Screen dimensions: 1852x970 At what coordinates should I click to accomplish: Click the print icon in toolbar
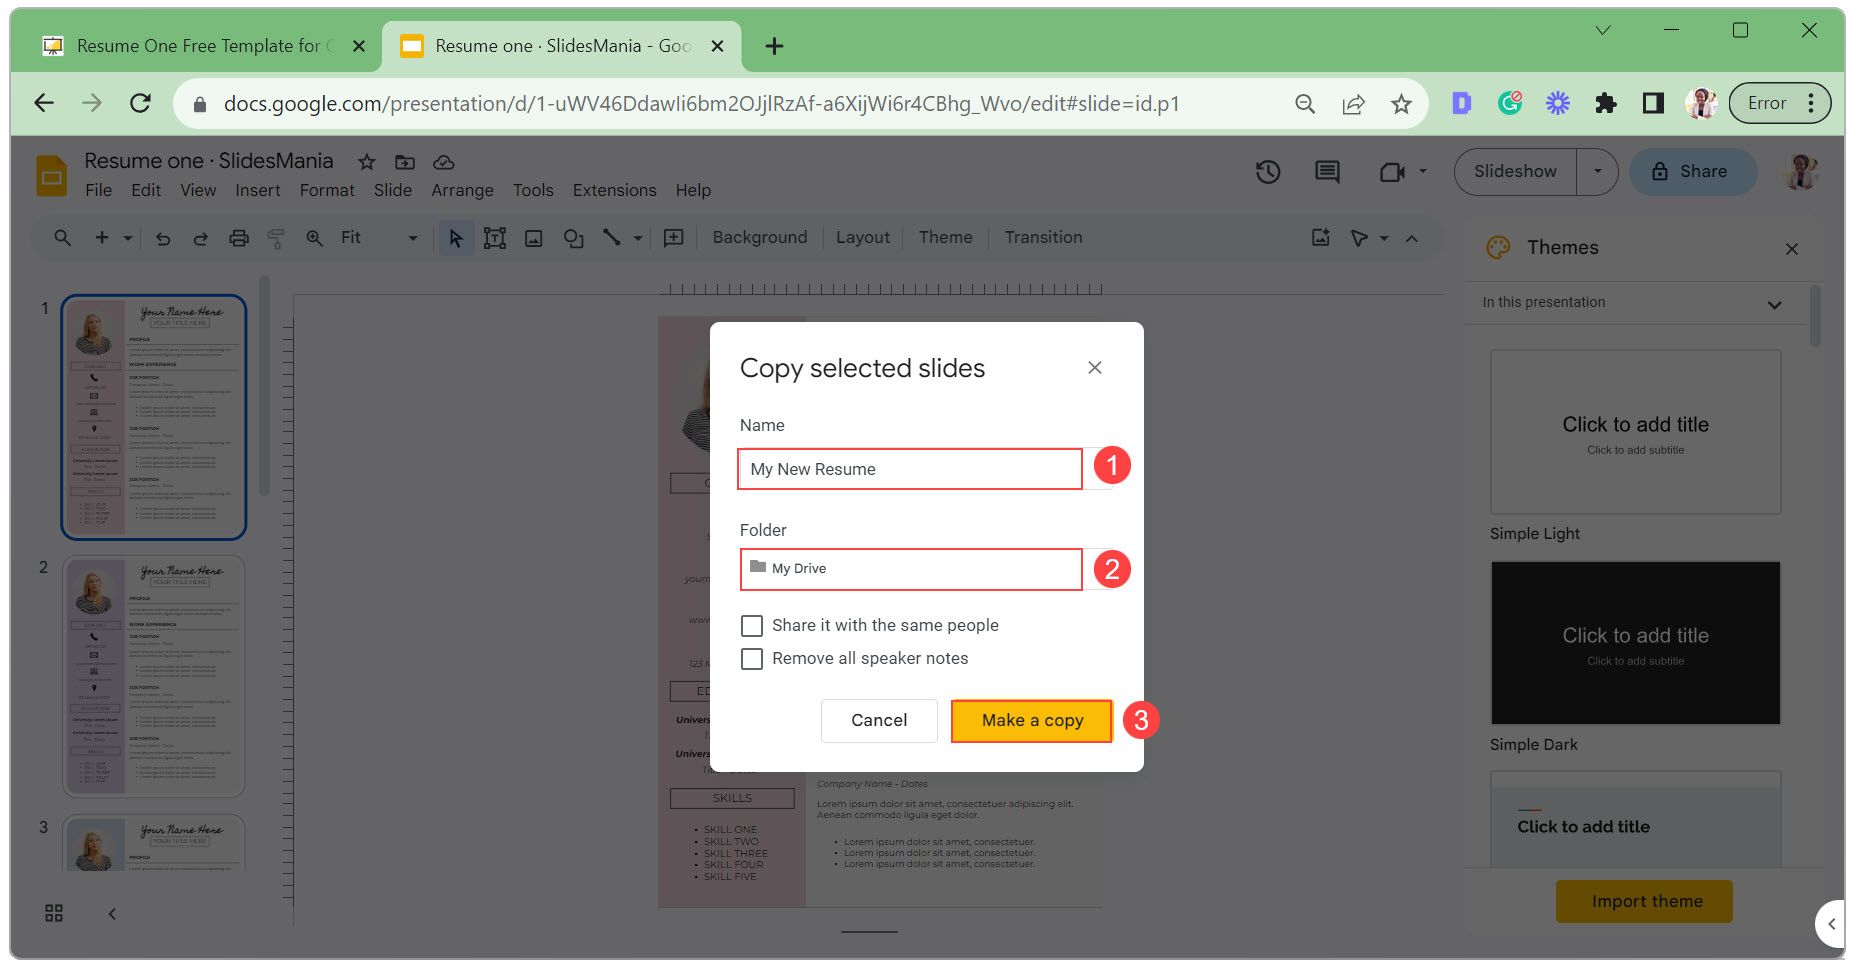[238, 238]
